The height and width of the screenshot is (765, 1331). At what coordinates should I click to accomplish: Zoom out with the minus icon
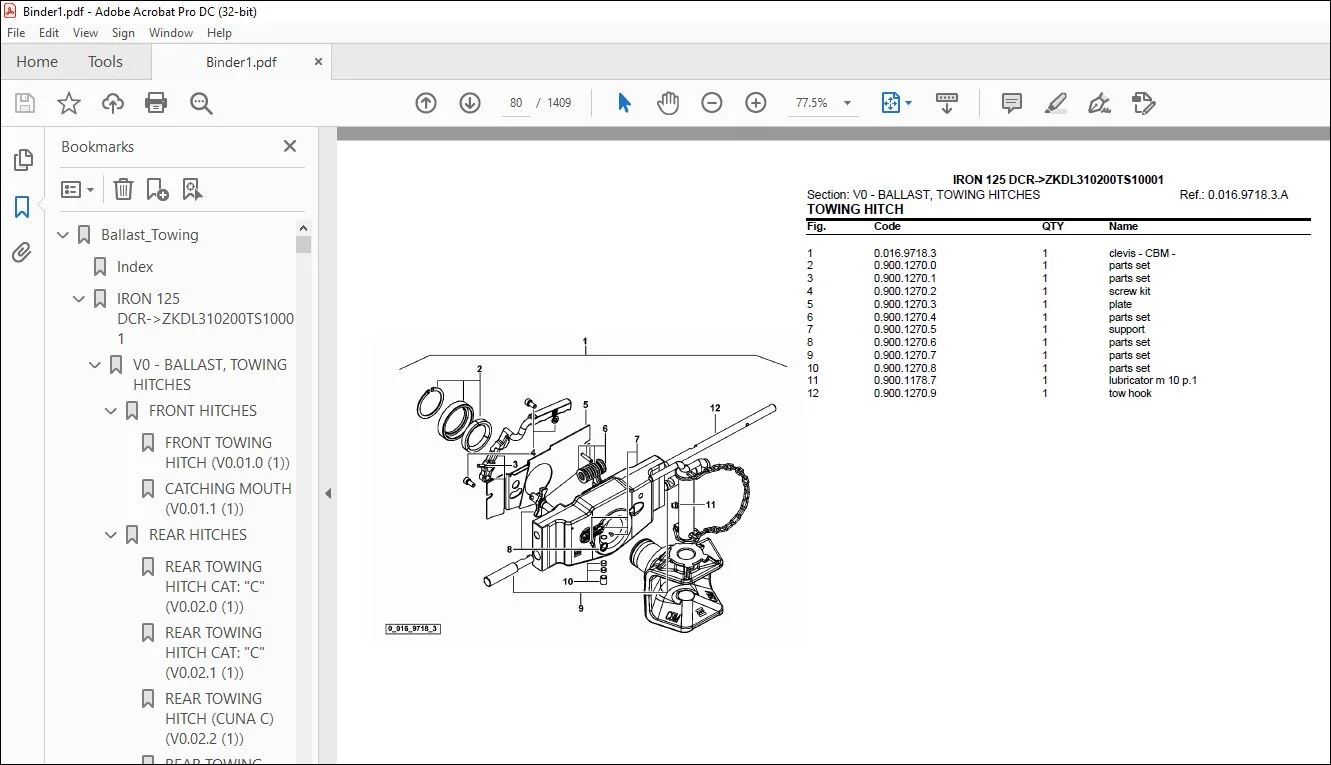712,103
